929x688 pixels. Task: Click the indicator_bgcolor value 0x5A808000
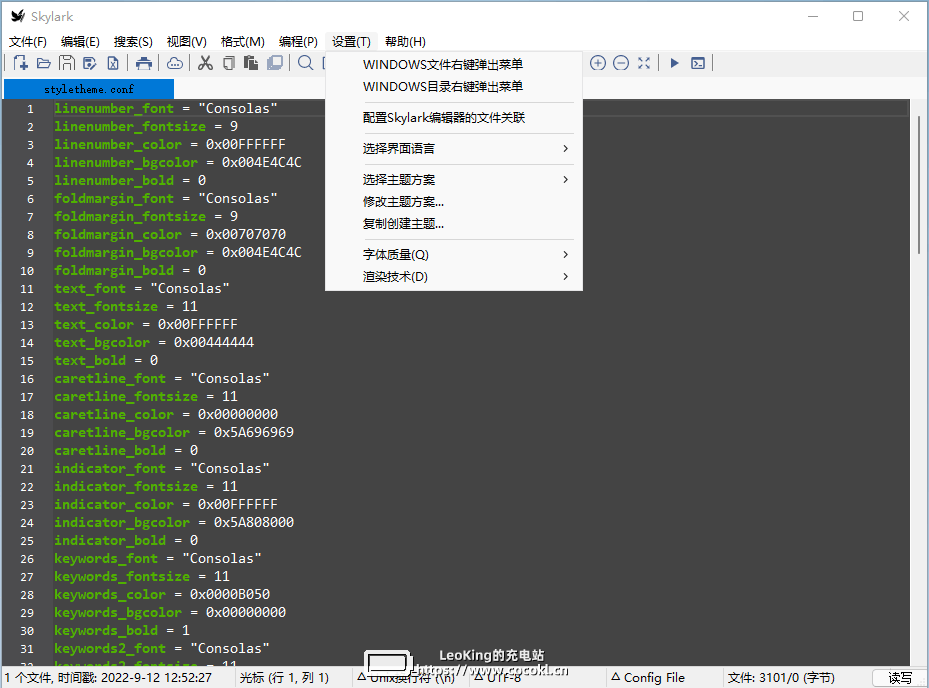click(x=254, y=522)
